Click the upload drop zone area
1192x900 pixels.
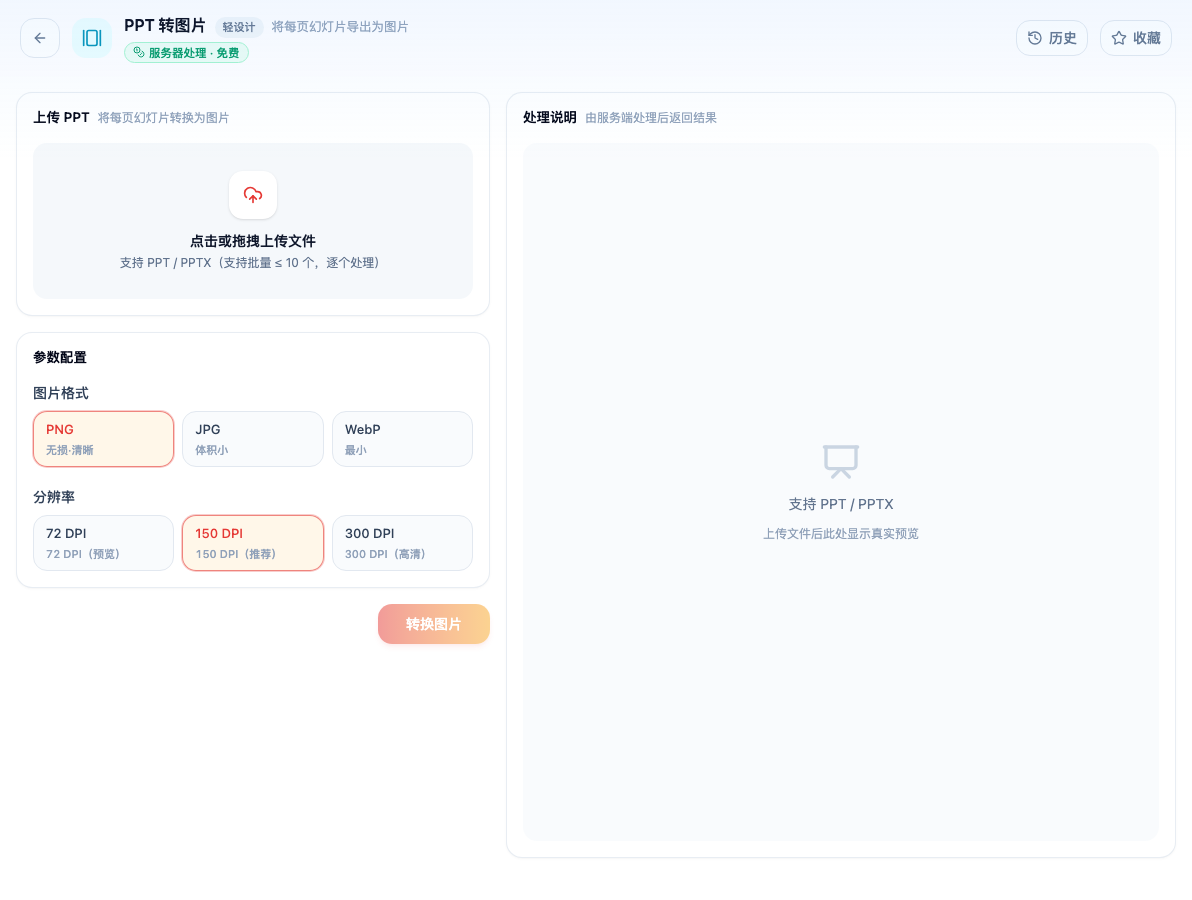tap(253, 220)
